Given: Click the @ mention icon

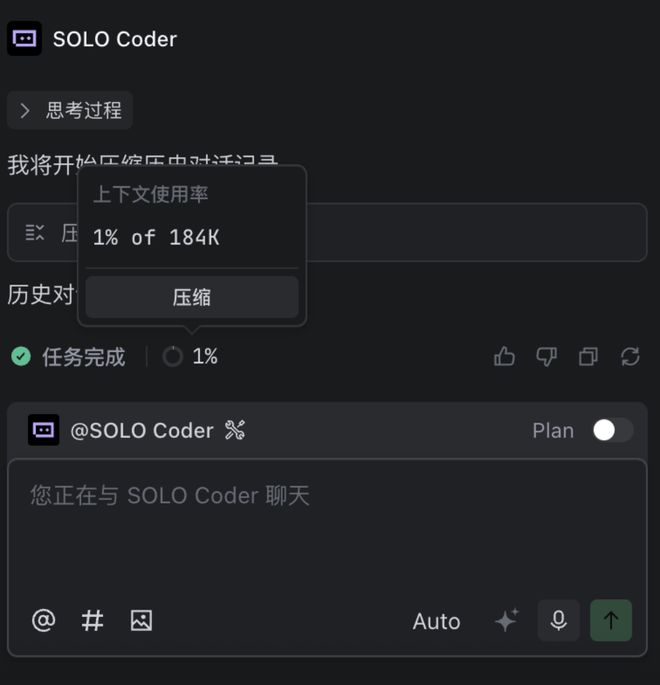Looking at the screenshot, I should (x=43, y=620).
